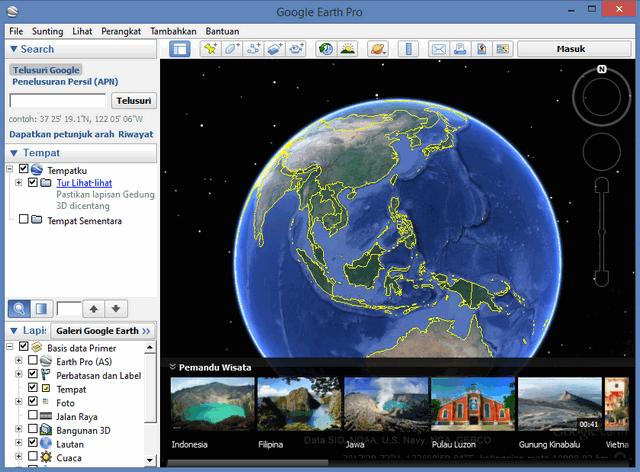This screenshot has height=472, width=640.
Task: Uncheck the Tur Lihat-lihat checkbox
Action: pyautogui.click(x=33, y=182)
